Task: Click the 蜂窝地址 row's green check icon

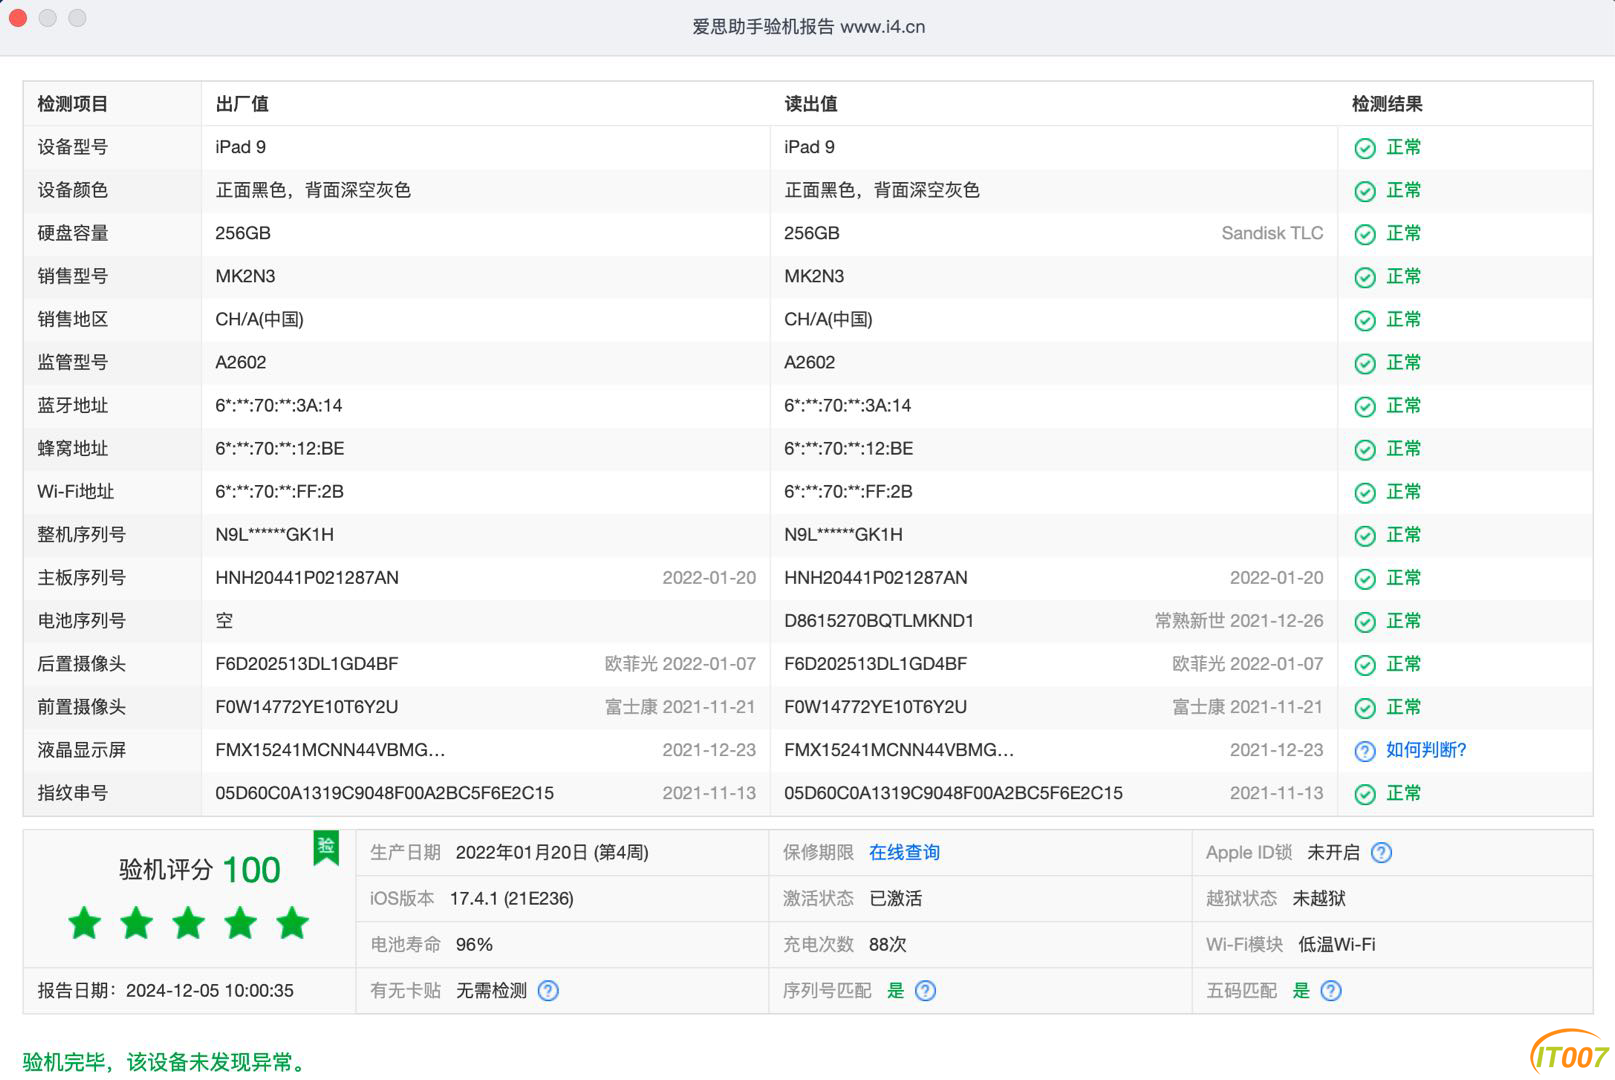Action: click(x=1364, y=449)
